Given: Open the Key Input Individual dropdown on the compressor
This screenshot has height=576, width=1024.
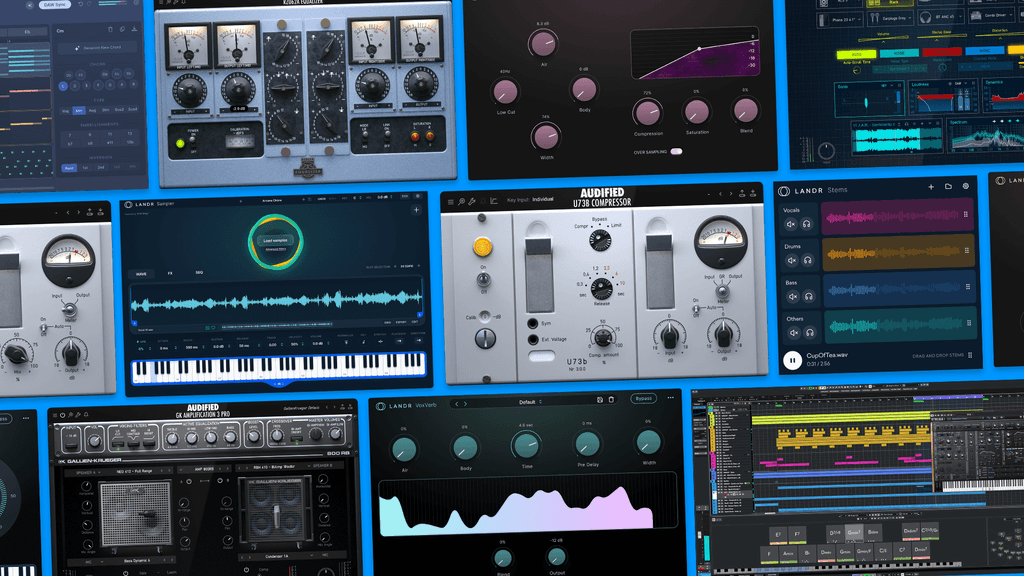Looking at the screenshot, I should tap(541, 198).
